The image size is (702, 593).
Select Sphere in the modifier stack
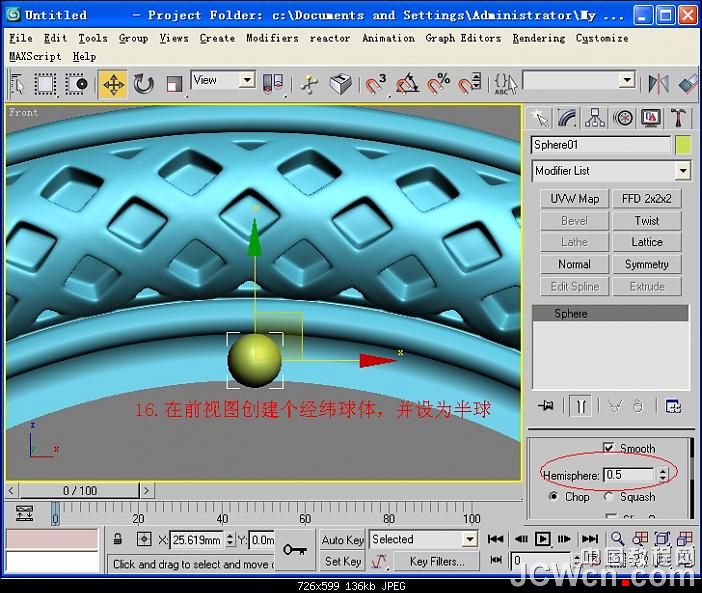pyautogui.click(x=610, y=313)
